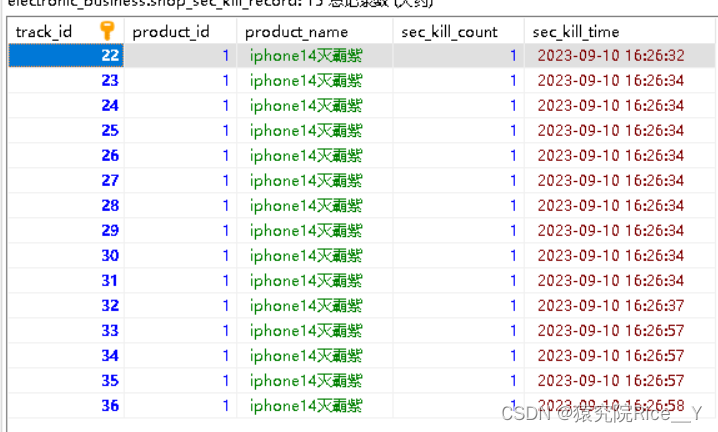The image size is (718, 432).
Task: Sort by the product_id column header
Action: click(x=180, y=32)
